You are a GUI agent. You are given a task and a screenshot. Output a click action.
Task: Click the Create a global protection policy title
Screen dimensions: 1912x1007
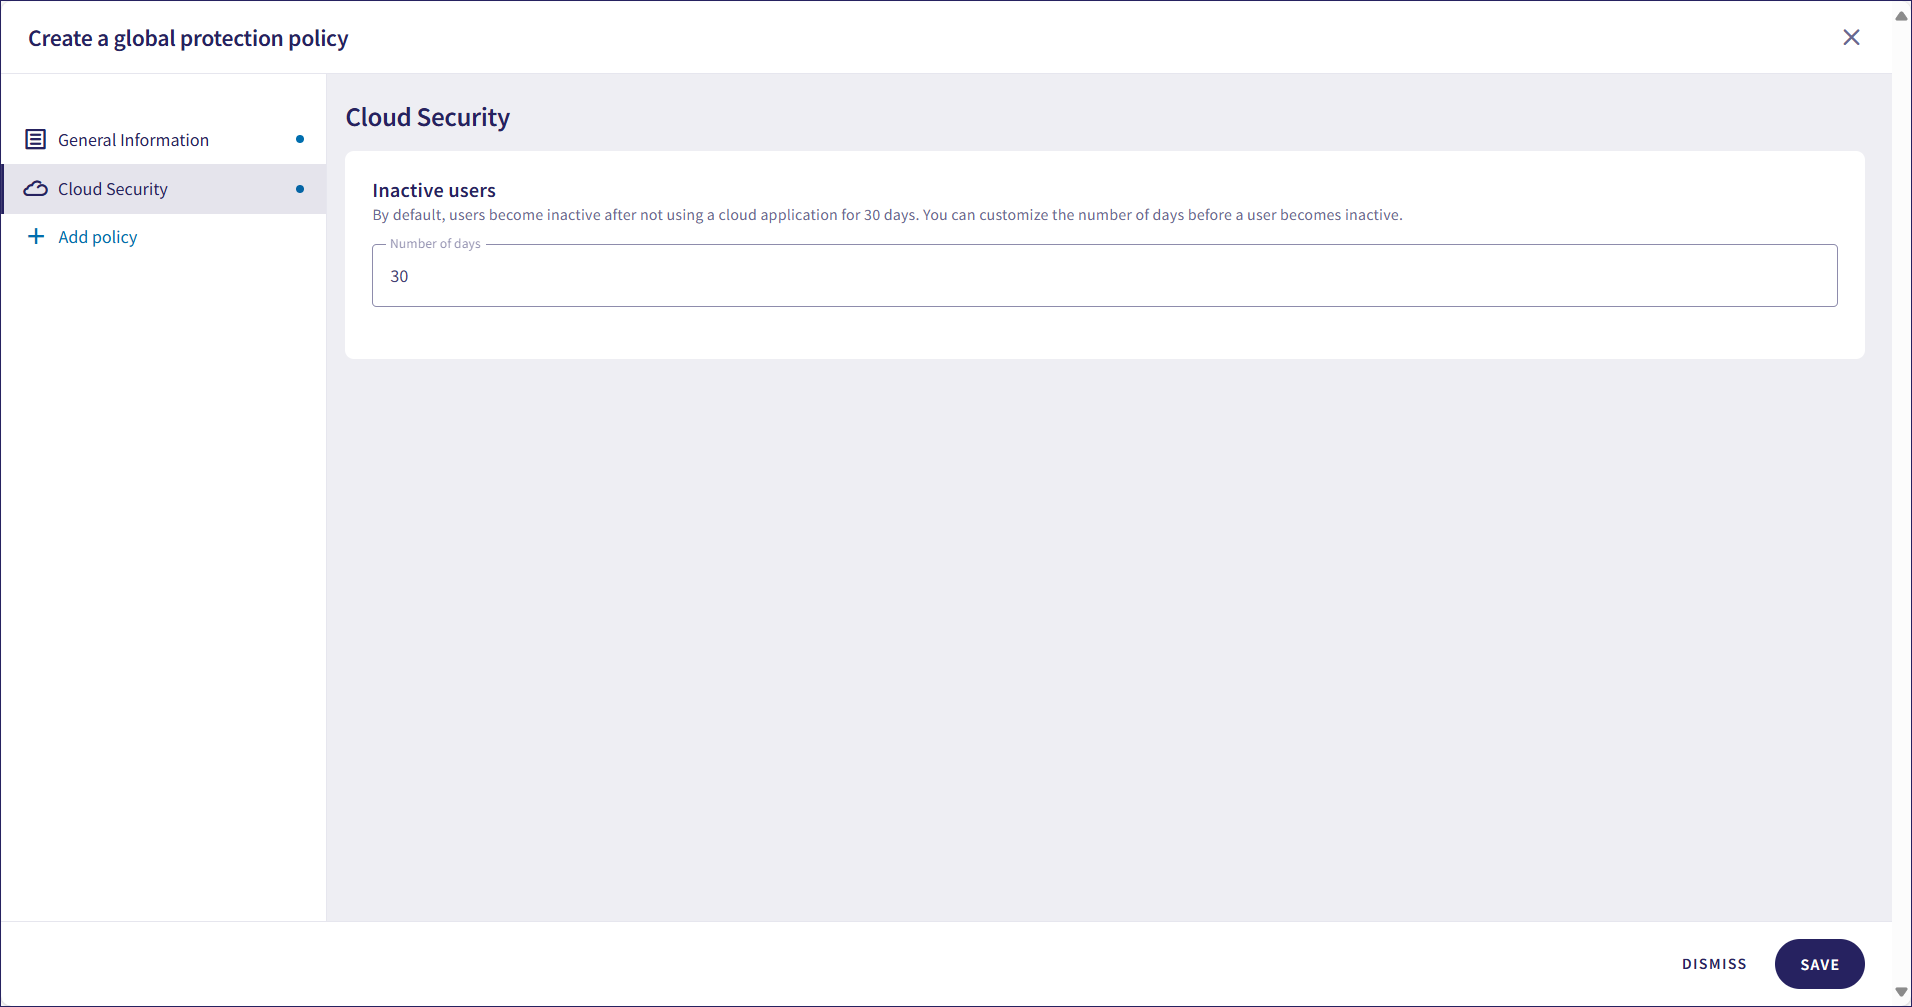click(188, 39)
